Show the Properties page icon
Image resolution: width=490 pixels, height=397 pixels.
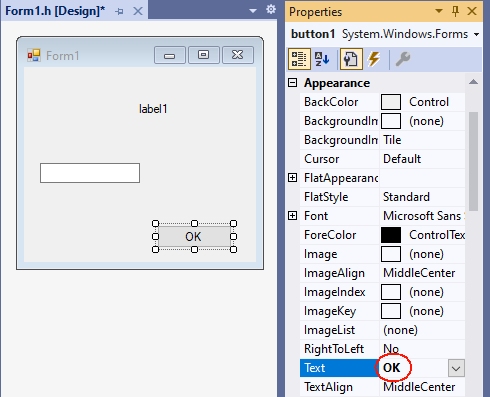coord(351,59)
